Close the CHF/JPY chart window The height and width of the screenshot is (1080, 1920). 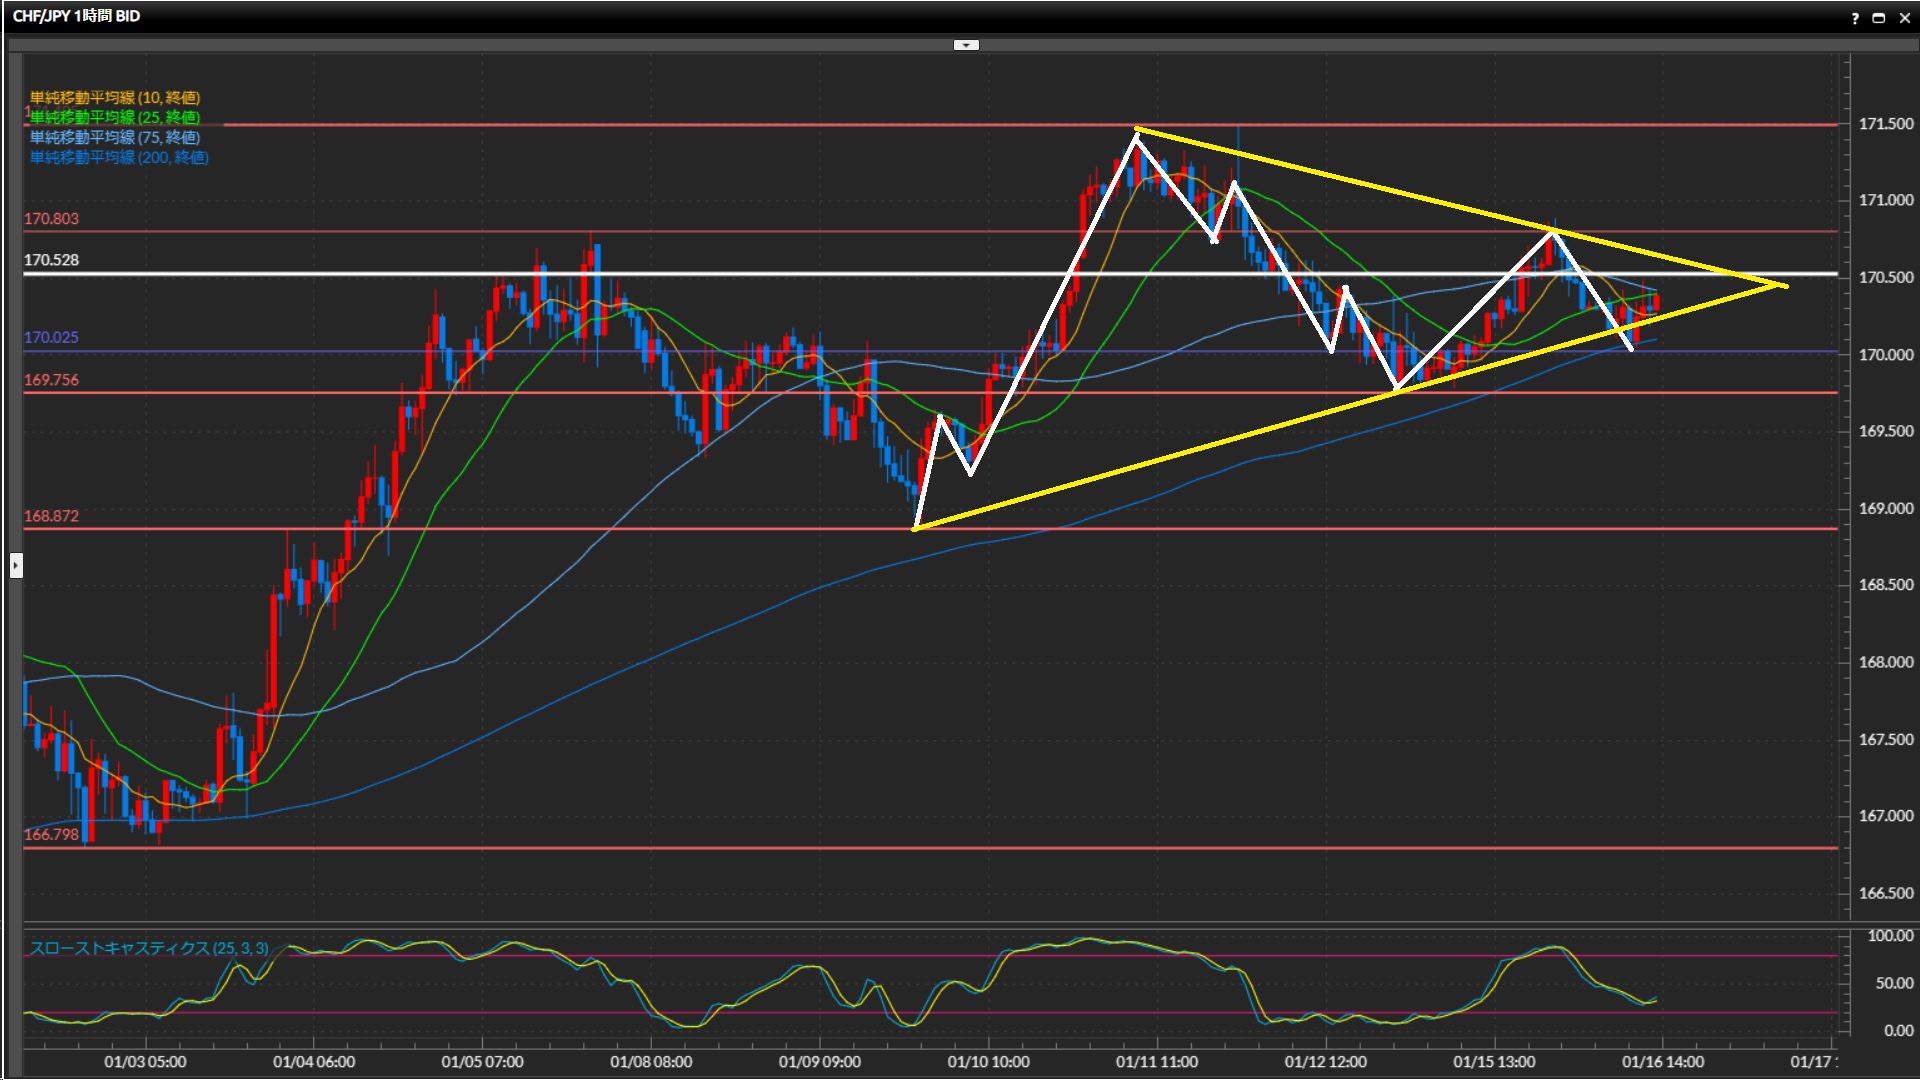[1904, 17]
